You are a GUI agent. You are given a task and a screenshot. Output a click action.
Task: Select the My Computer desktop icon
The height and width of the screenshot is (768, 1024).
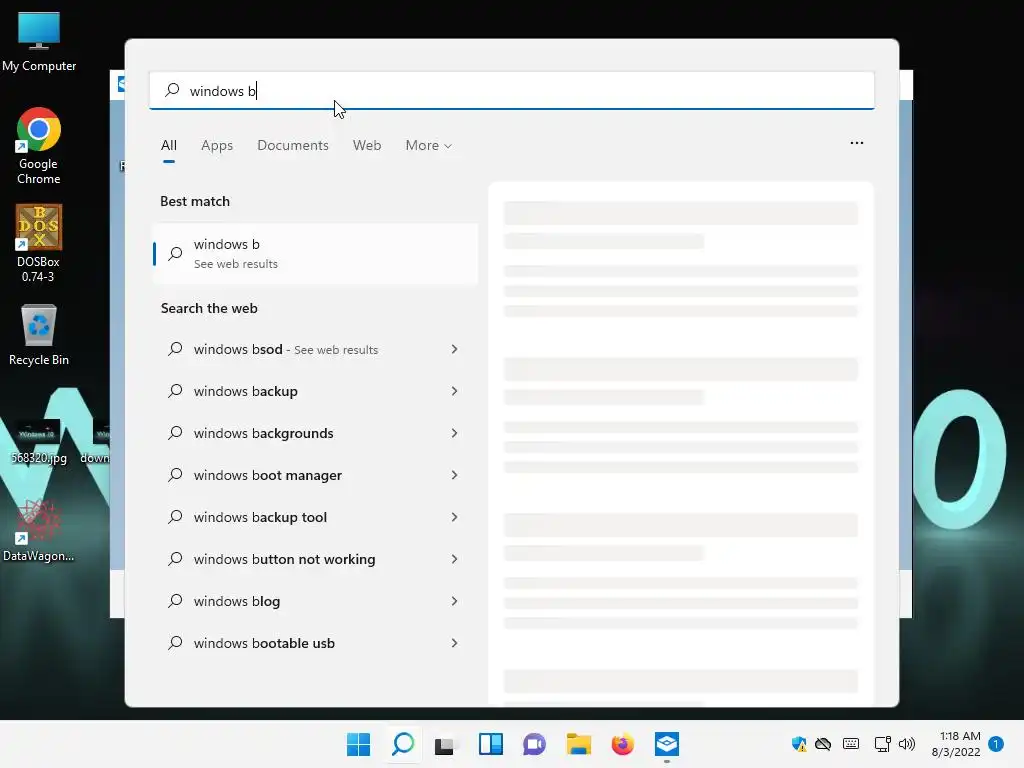39,42
